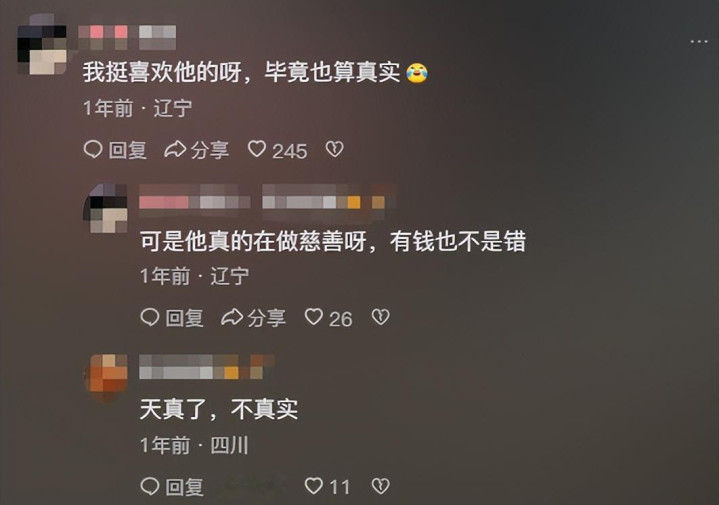Click the broken heart on 慈善 reply
The width and height of the screenshot is (719, 505).
(x=380, y=317)
